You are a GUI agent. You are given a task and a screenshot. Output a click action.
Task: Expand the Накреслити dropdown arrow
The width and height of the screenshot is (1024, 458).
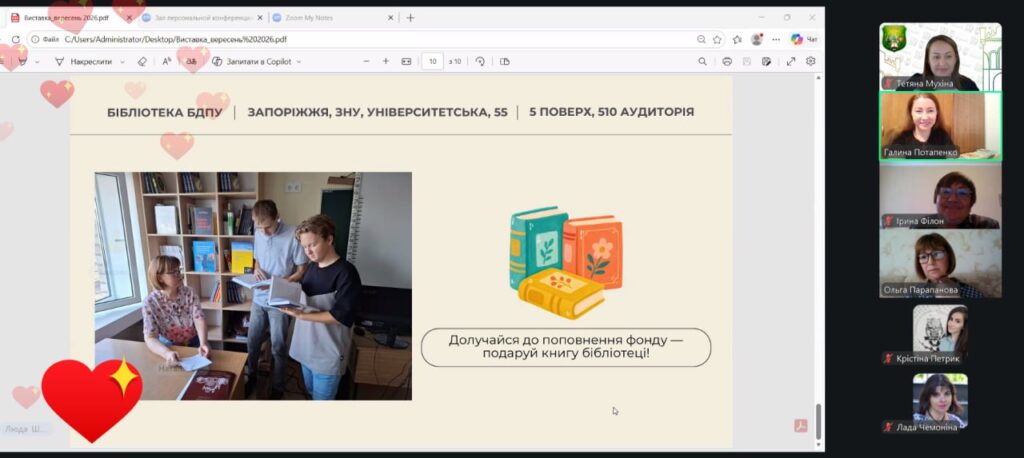122,61
